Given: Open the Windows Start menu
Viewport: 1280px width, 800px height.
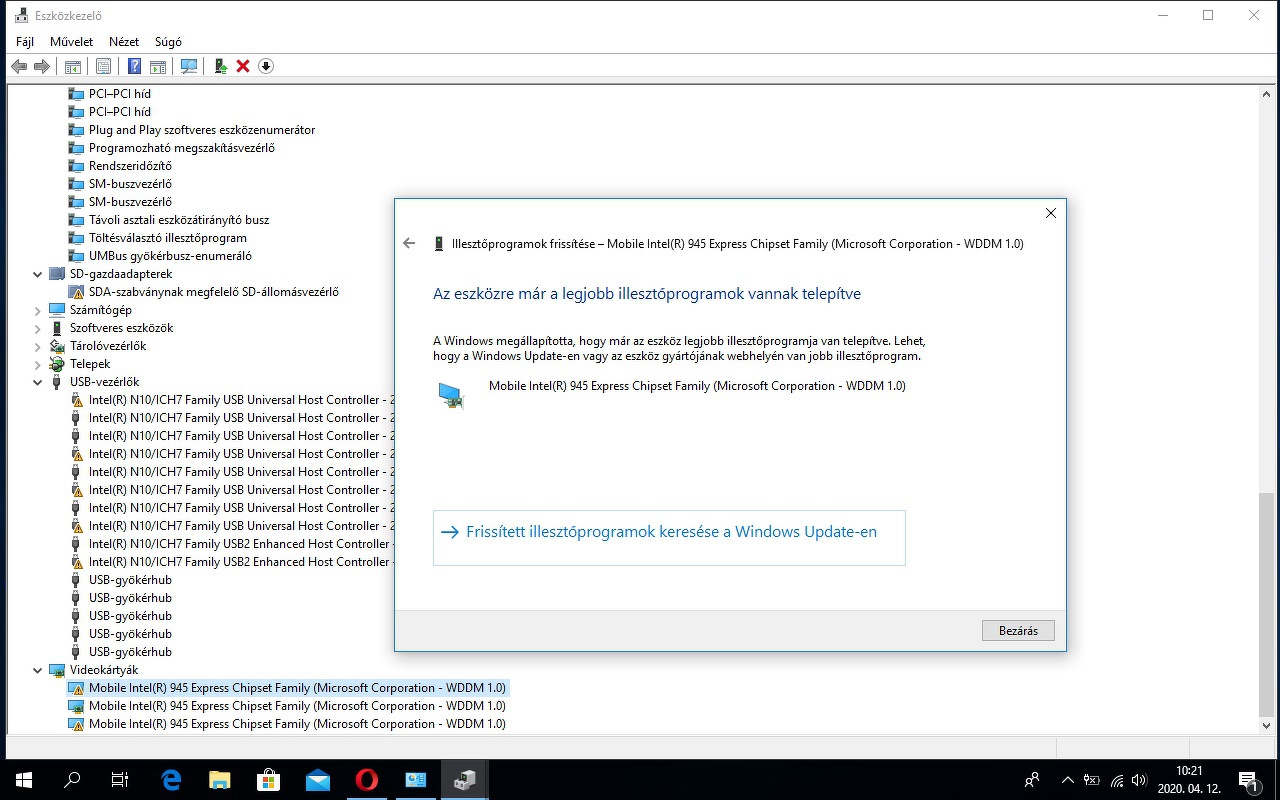Looking at the screenshot, I should click(x=23, y=780).
